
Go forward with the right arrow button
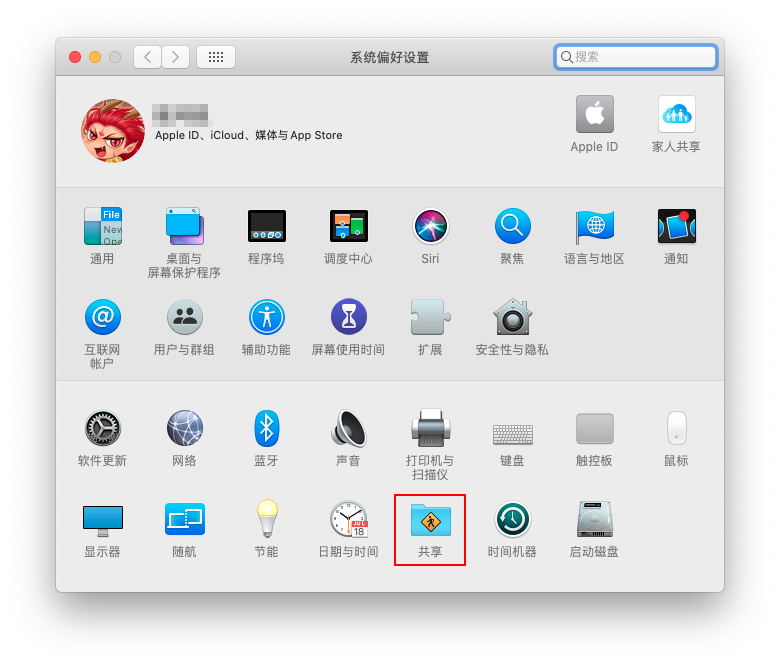pos(175,57)
